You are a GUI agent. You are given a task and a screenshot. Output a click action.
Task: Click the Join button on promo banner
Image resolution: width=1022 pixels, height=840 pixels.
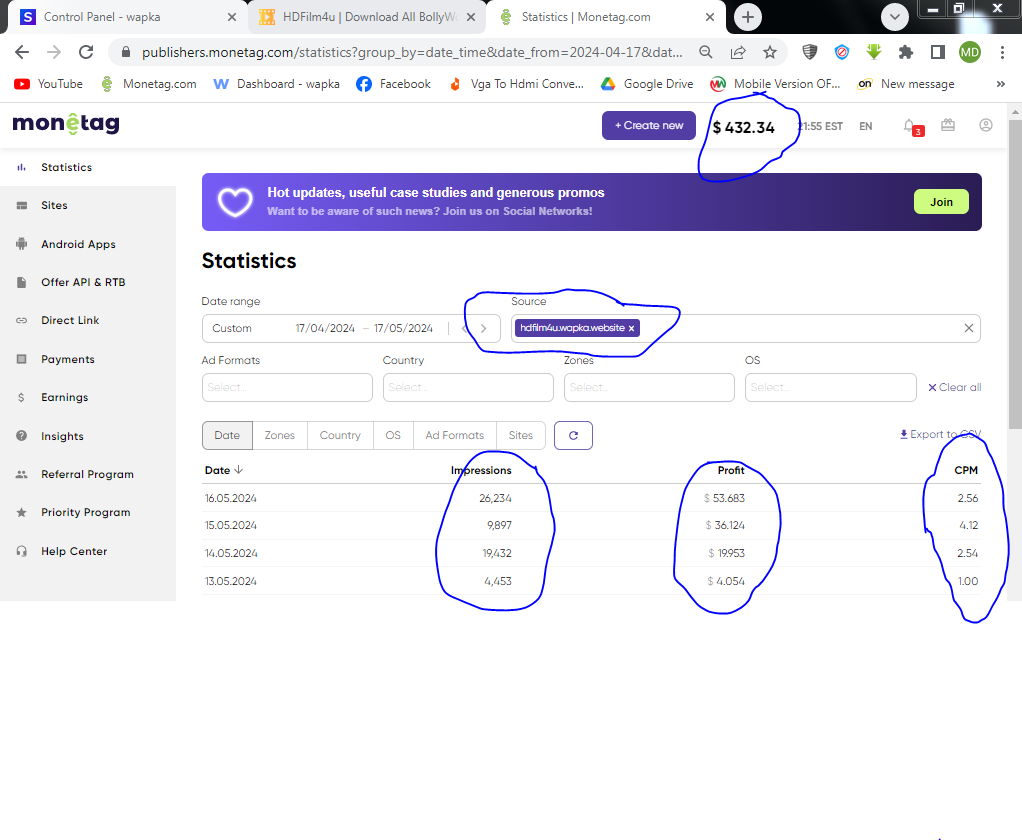941,202
